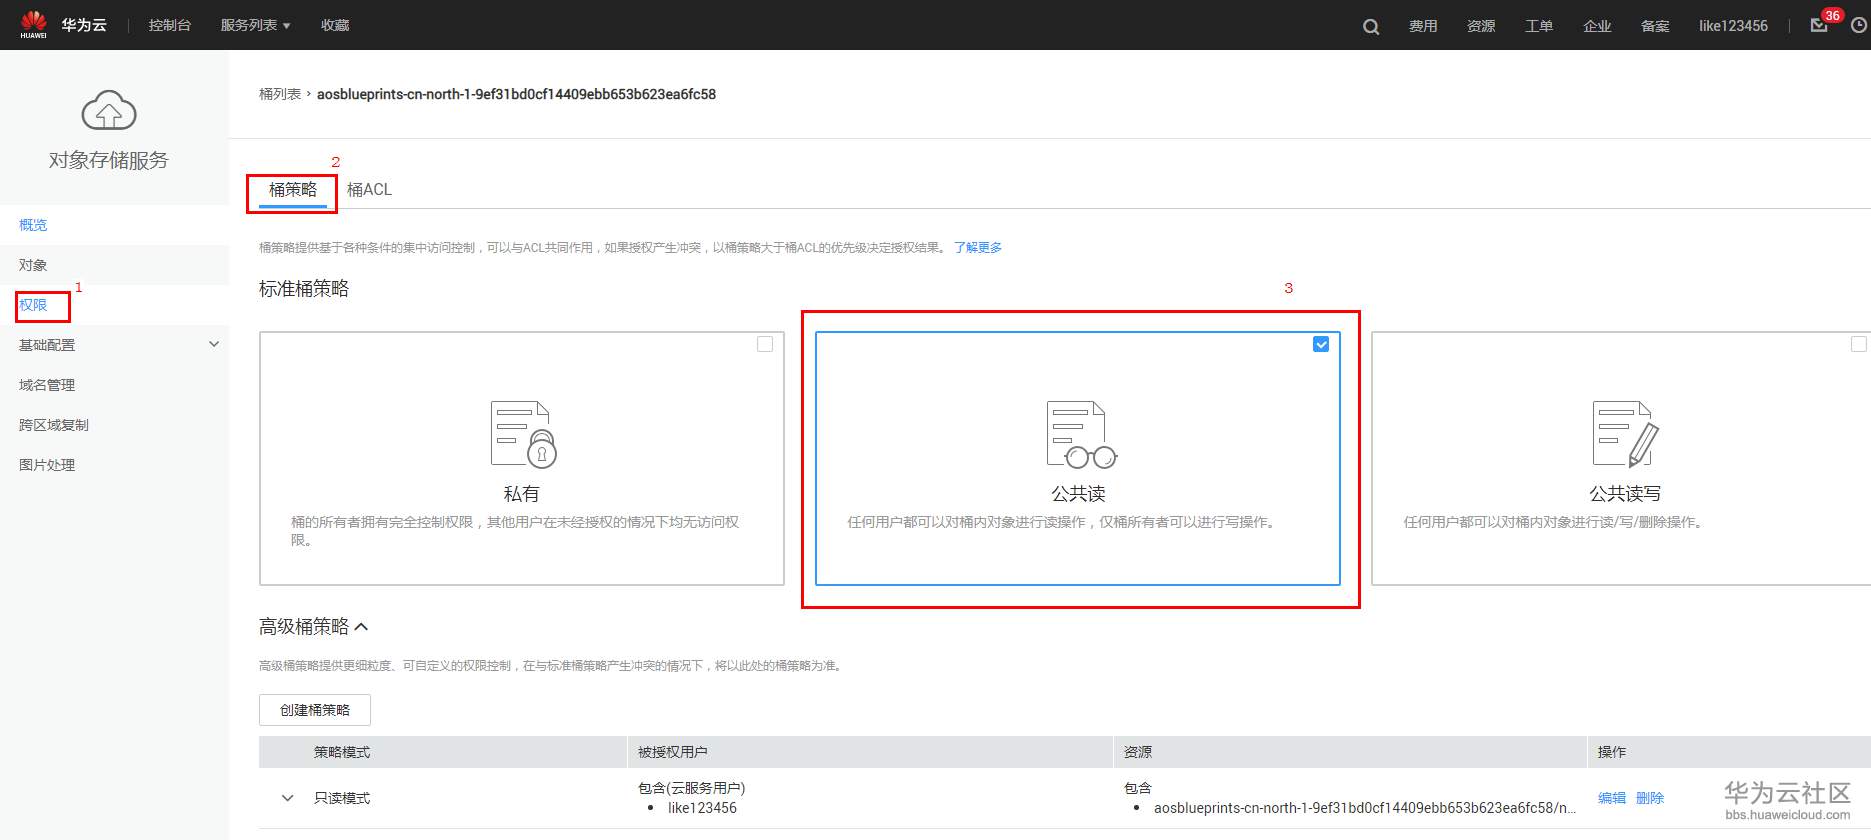Click 编辑 for the 只读模式 policy

[x=1612, y=798]
